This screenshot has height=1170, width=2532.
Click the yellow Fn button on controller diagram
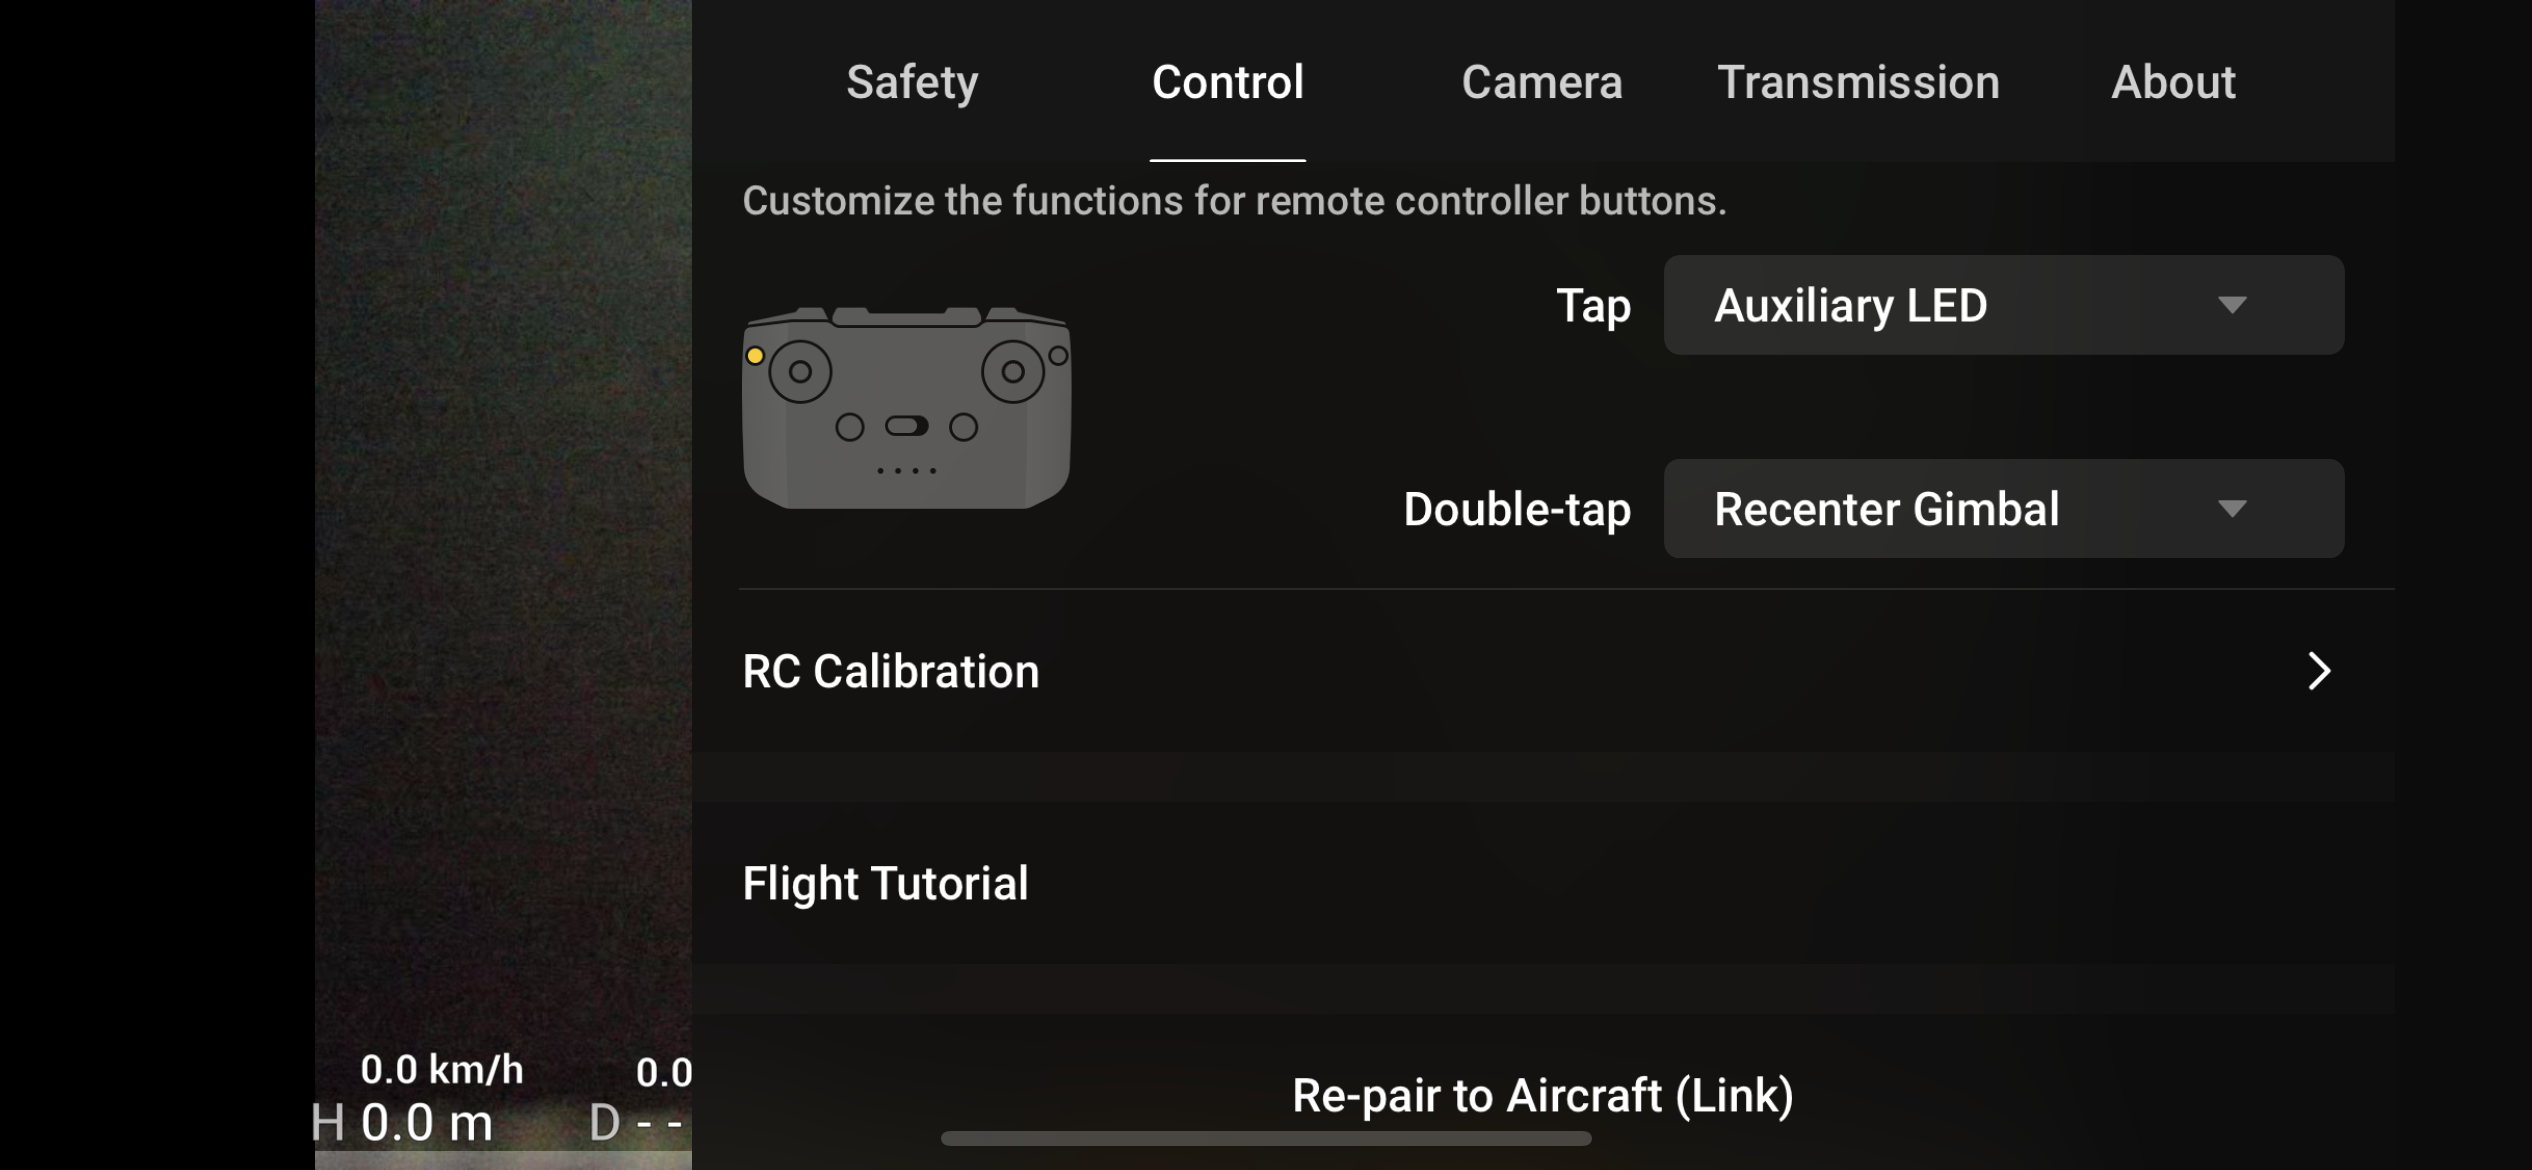(755, 356)
